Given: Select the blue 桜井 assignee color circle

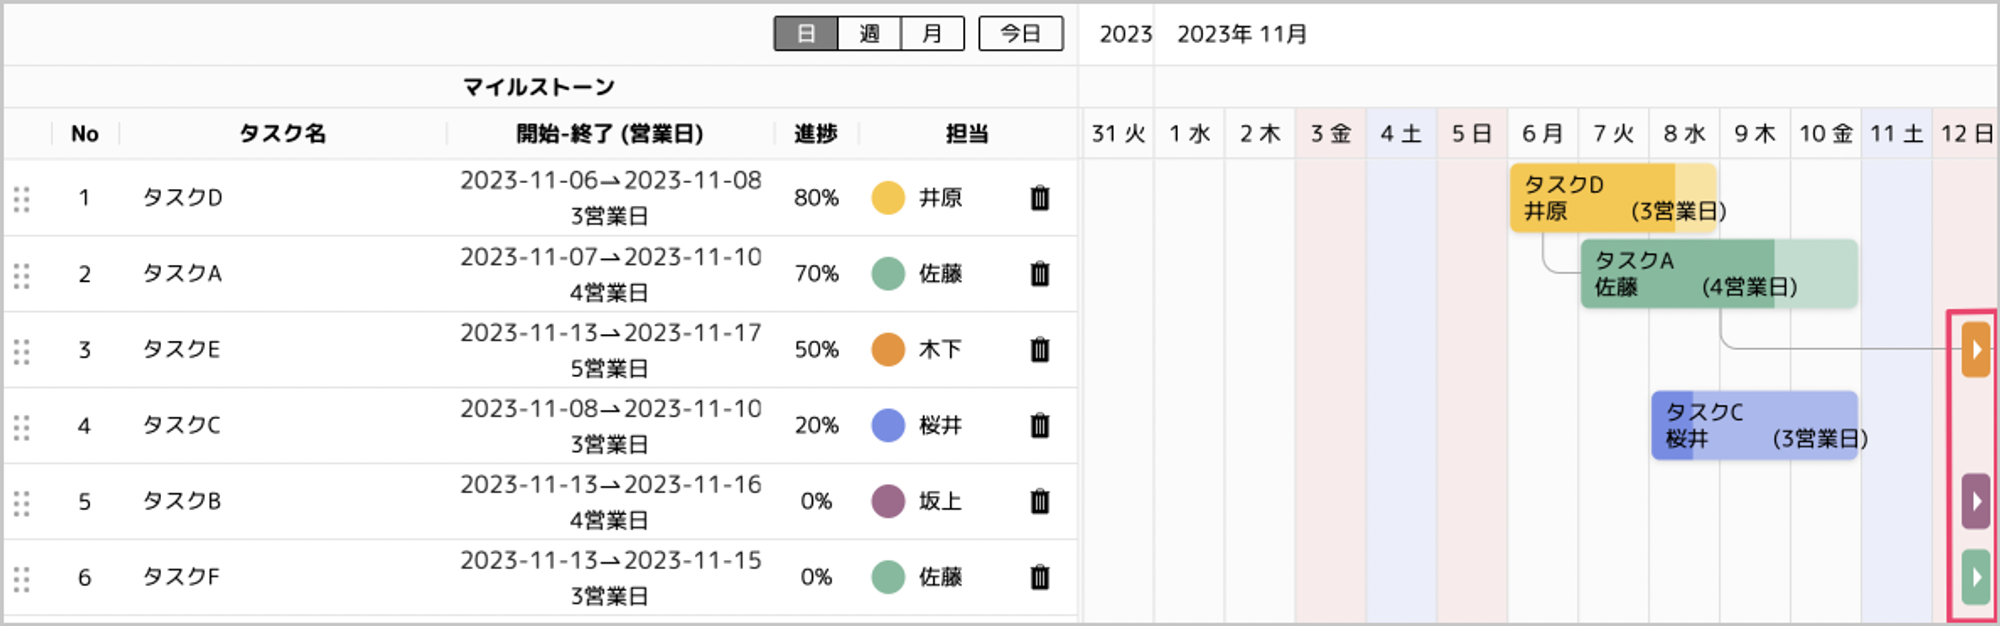Looking at the screenshot, I should (x=888, y=426).
